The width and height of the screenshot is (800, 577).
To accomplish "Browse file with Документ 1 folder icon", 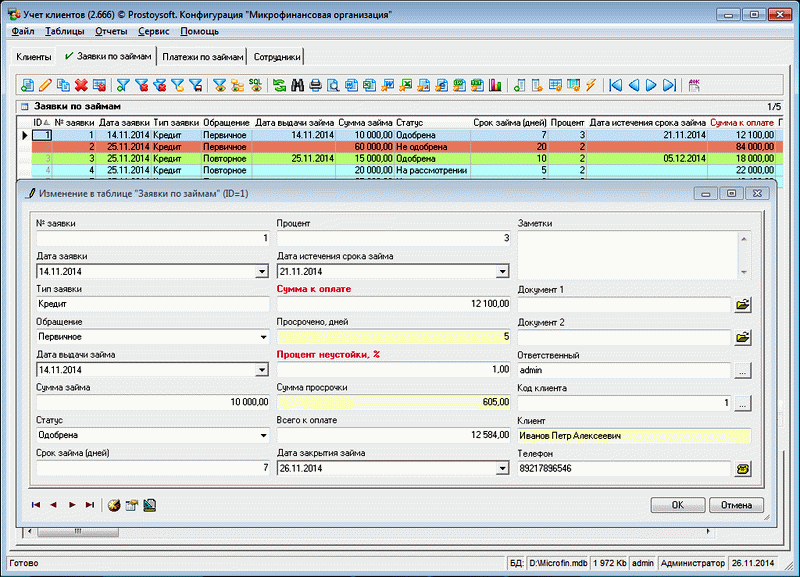I will 742,304.
